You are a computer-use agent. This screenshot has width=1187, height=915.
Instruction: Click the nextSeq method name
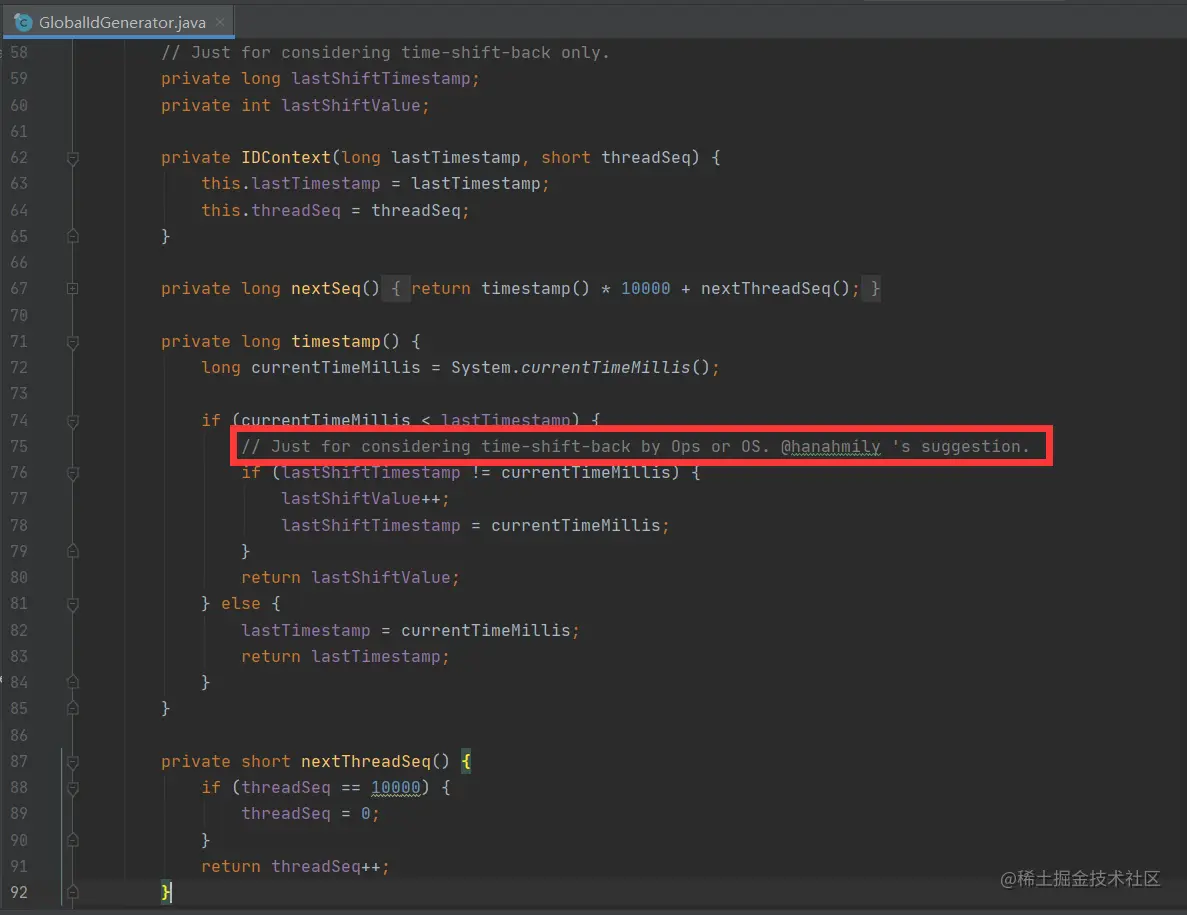click(x=326, y=288)
